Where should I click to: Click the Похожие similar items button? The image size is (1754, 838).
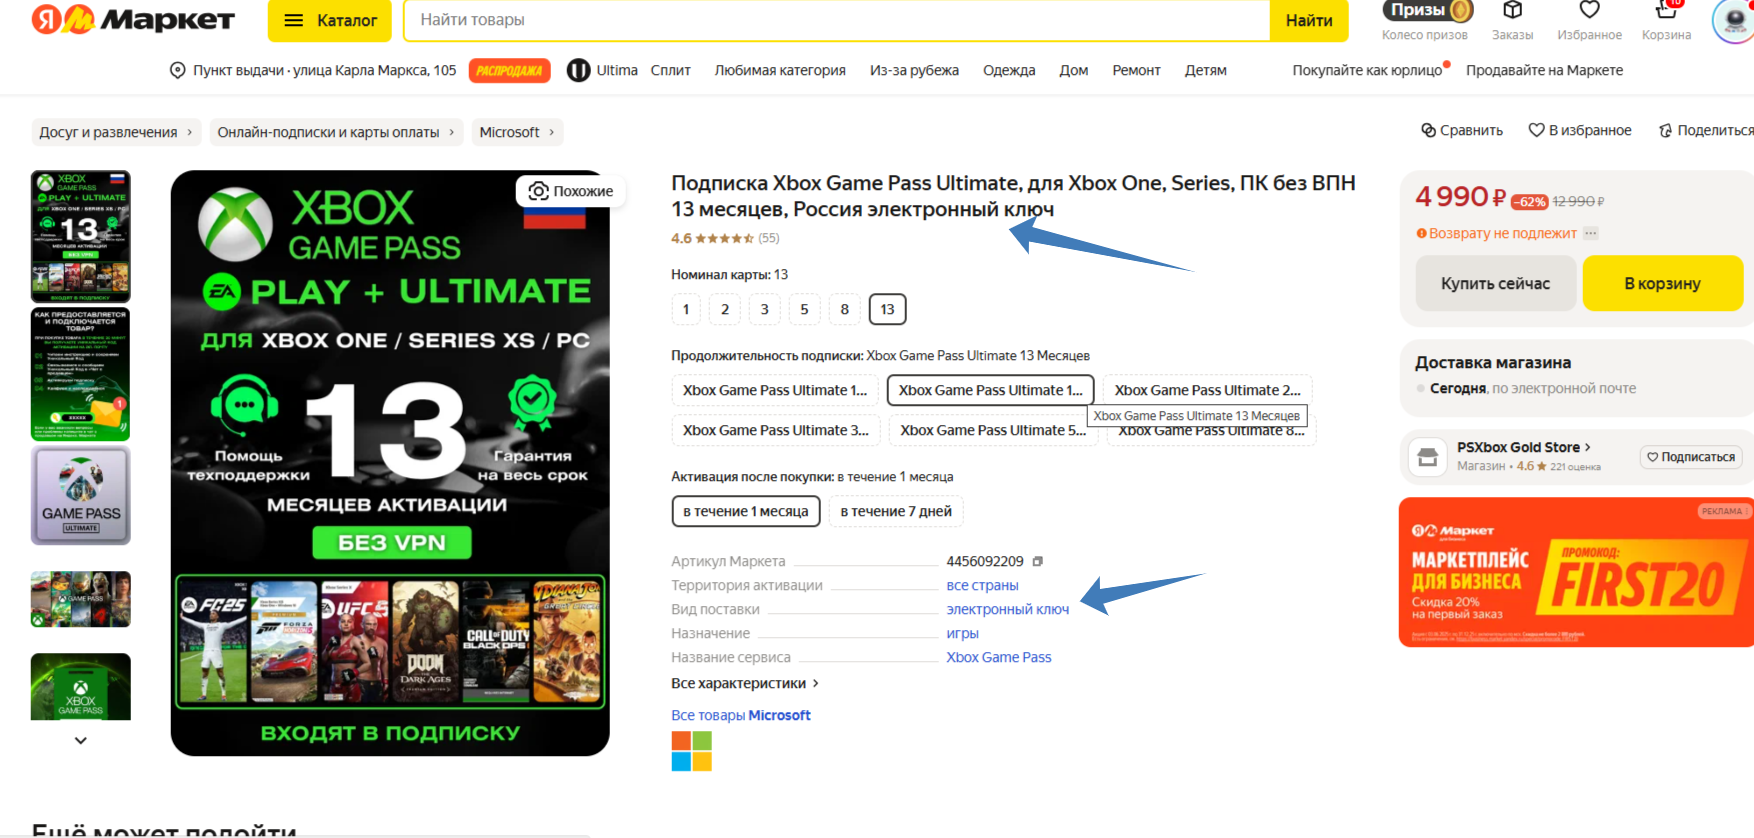570,191
